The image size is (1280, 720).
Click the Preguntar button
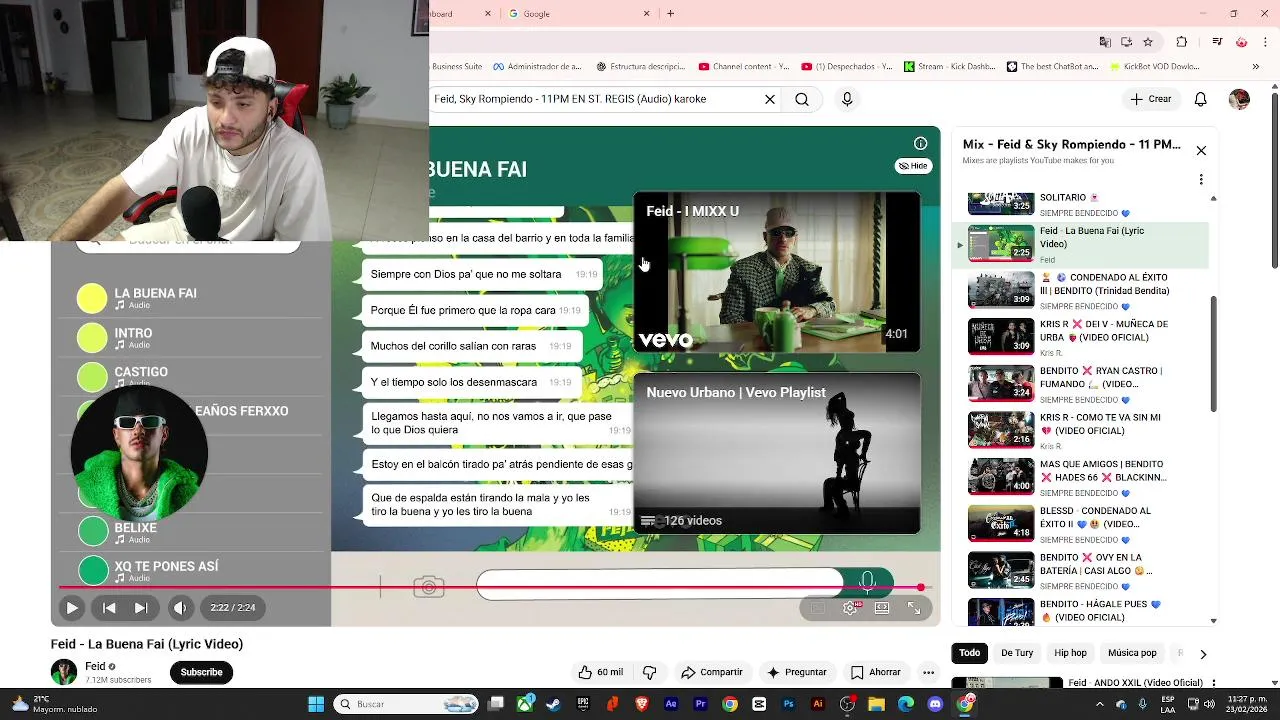[797, 672]
